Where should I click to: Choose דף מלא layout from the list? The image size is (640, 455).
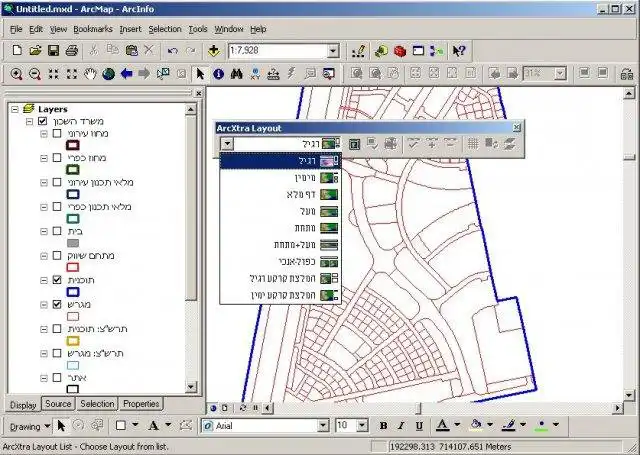[x=280, y=195]
